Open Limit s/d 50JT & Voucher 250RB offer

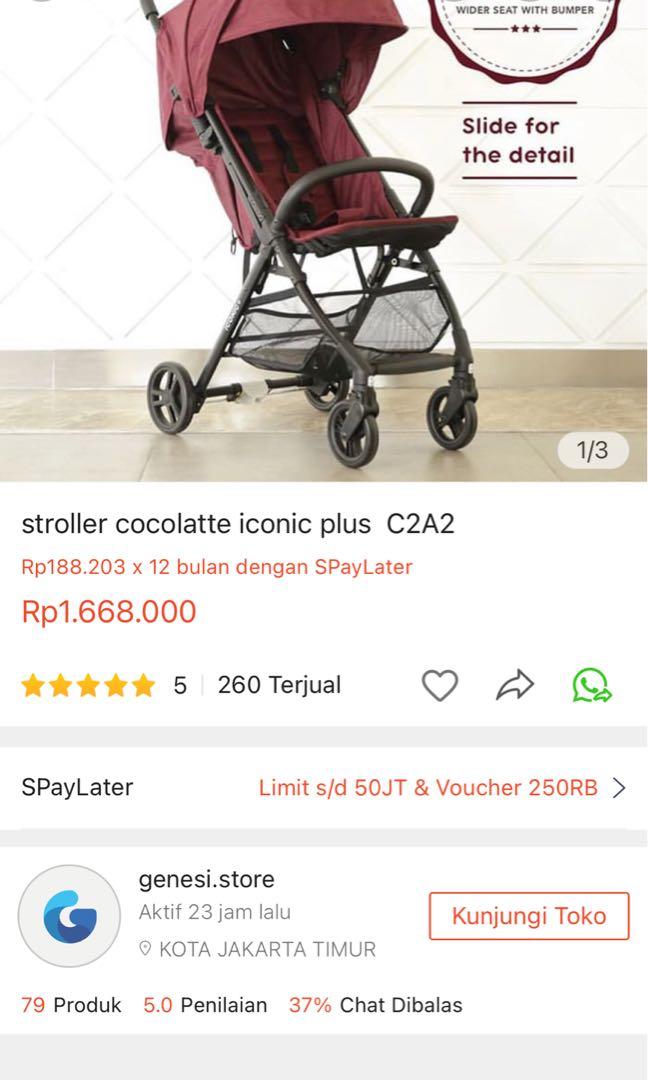(428, 787)
